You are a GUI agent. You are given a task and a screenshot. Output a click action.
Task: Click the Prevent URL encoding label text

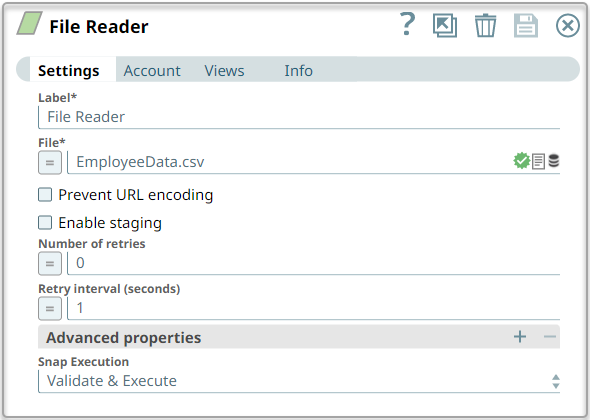pos(135,195)
